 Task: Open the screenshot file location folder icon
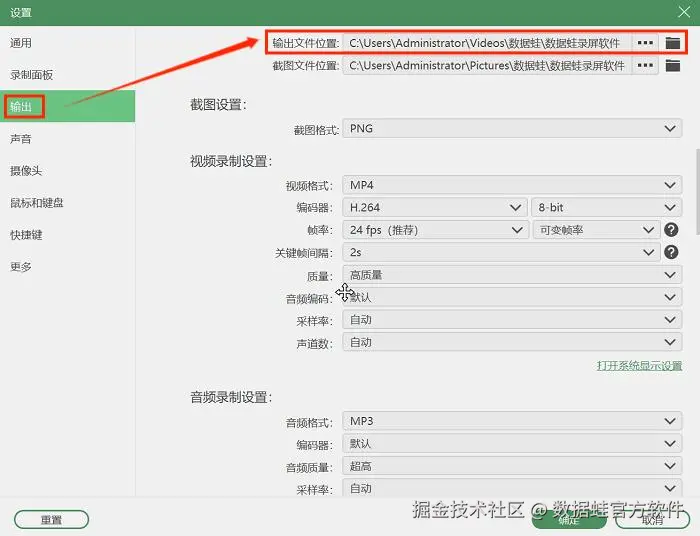point(672,66)
